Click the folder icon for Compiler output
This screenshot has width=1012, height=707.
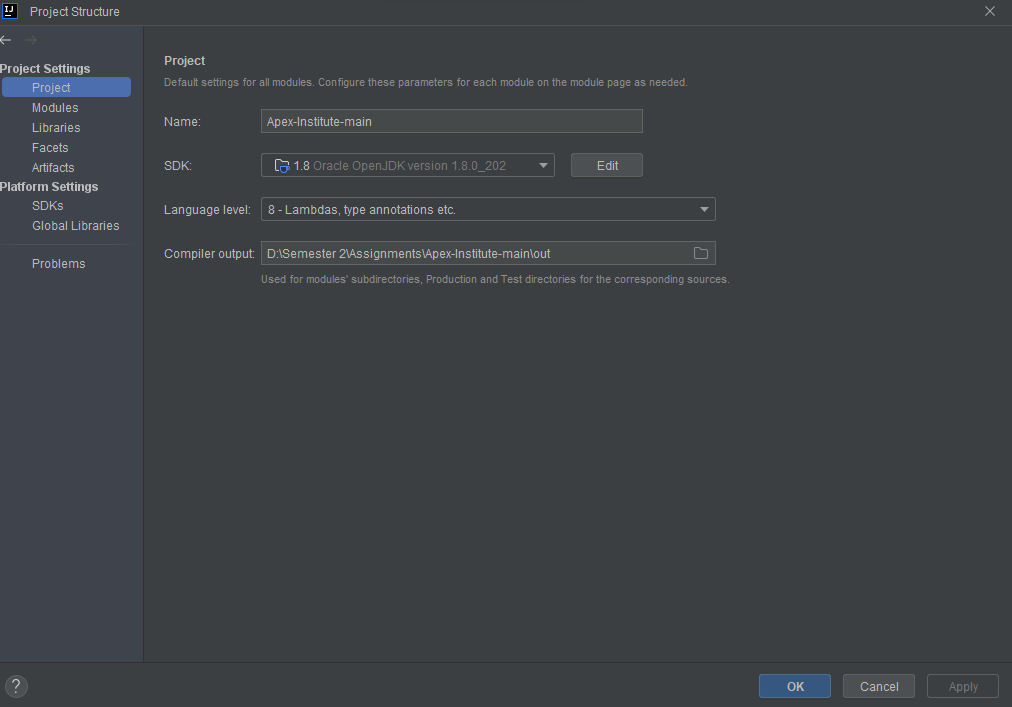coord(702,253)
